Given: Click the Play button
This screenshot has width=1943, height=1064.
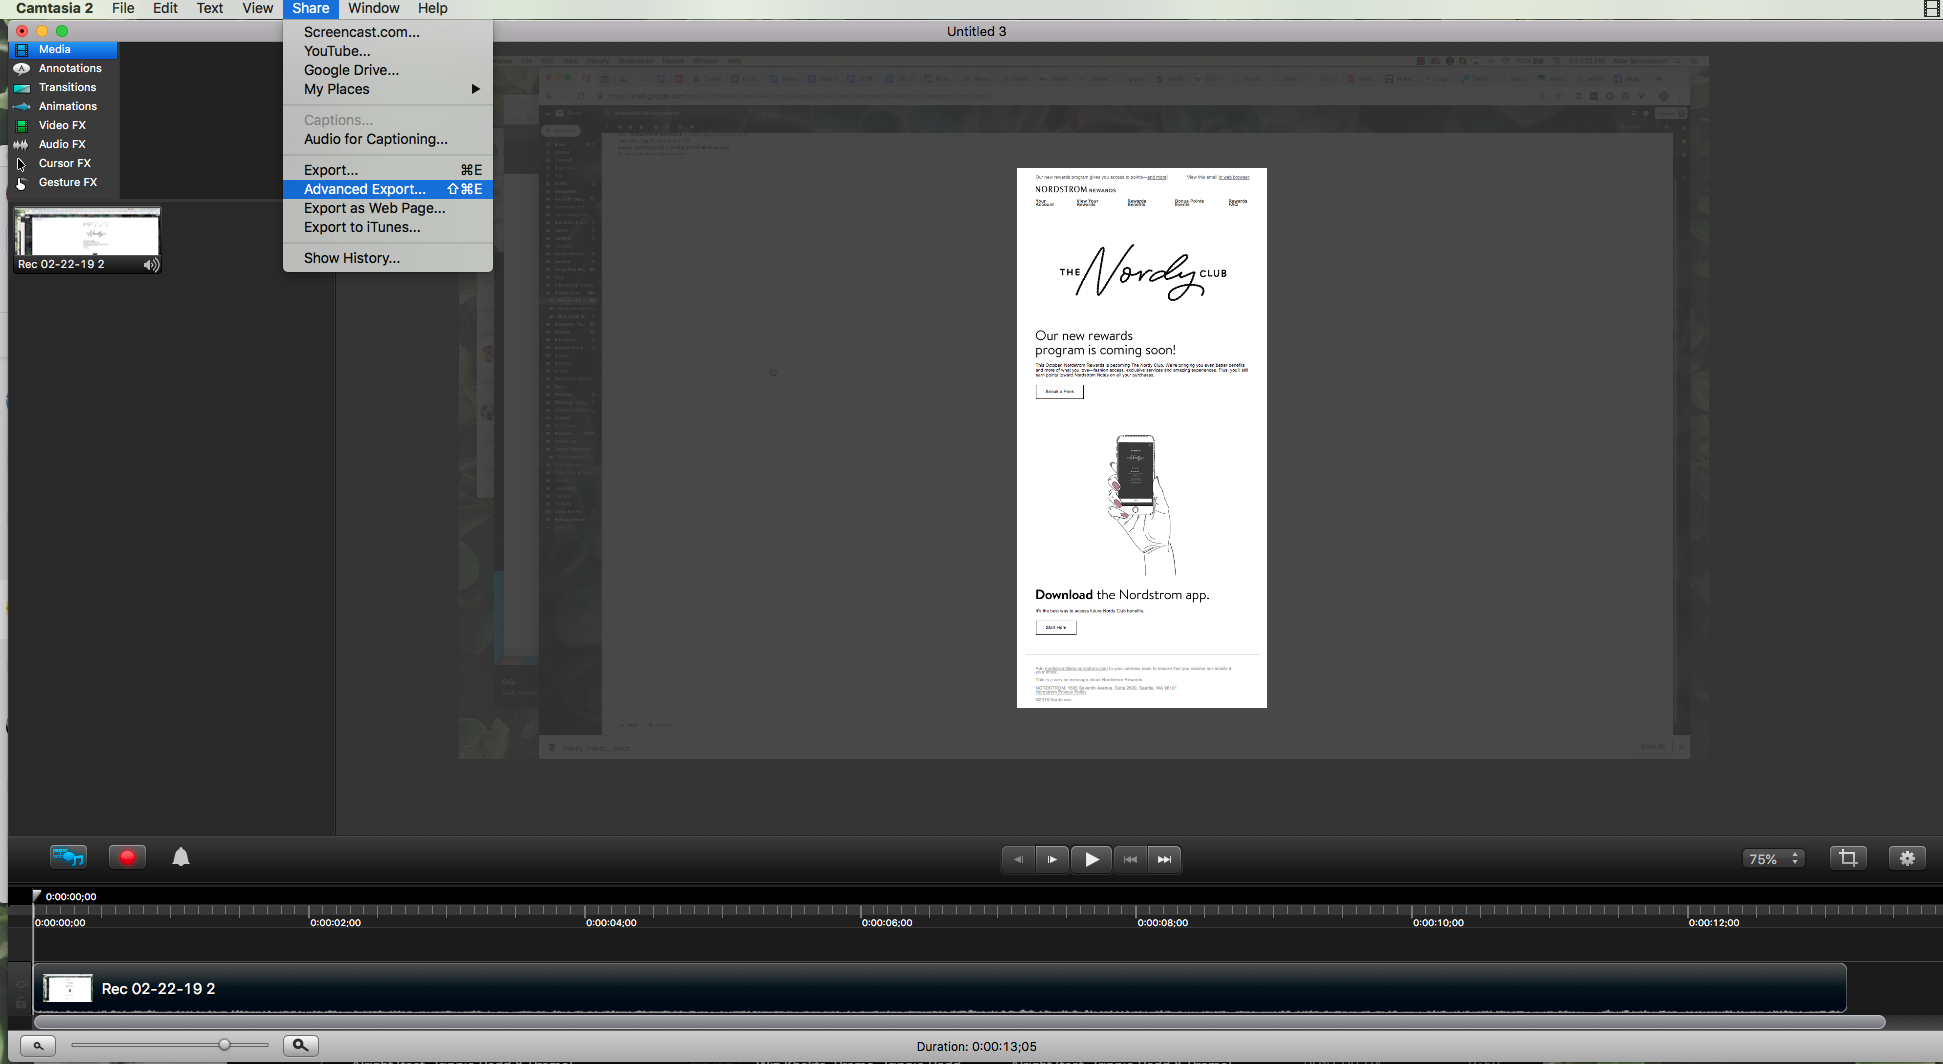Looking at the screenshot, I should (1092, 859).
